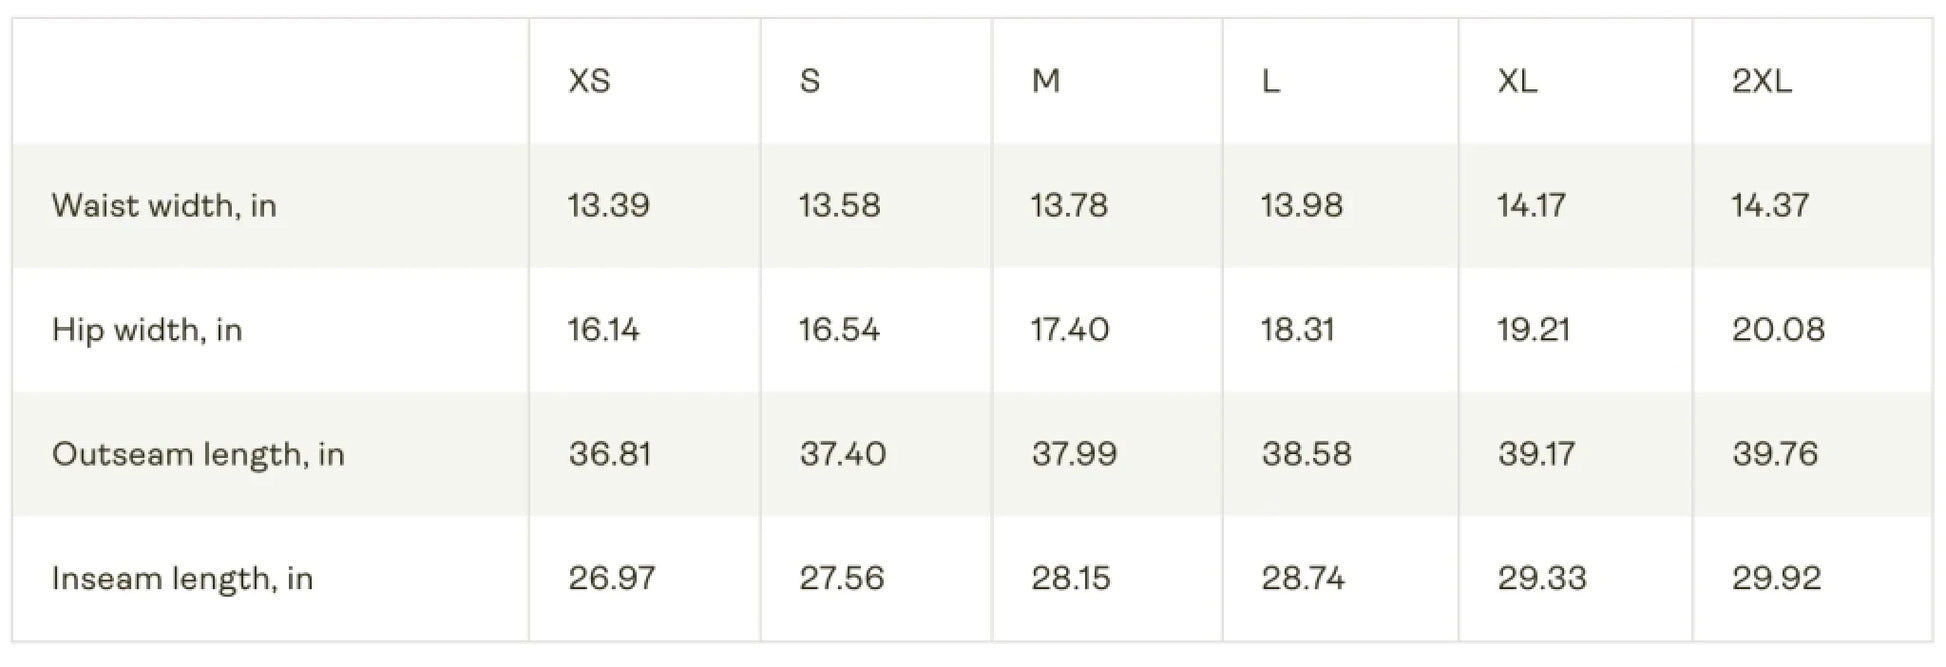Click the 13.39 waist width cell
Image resolution: width=1946 pixels, height=667 pixels.
coord(608,206)
